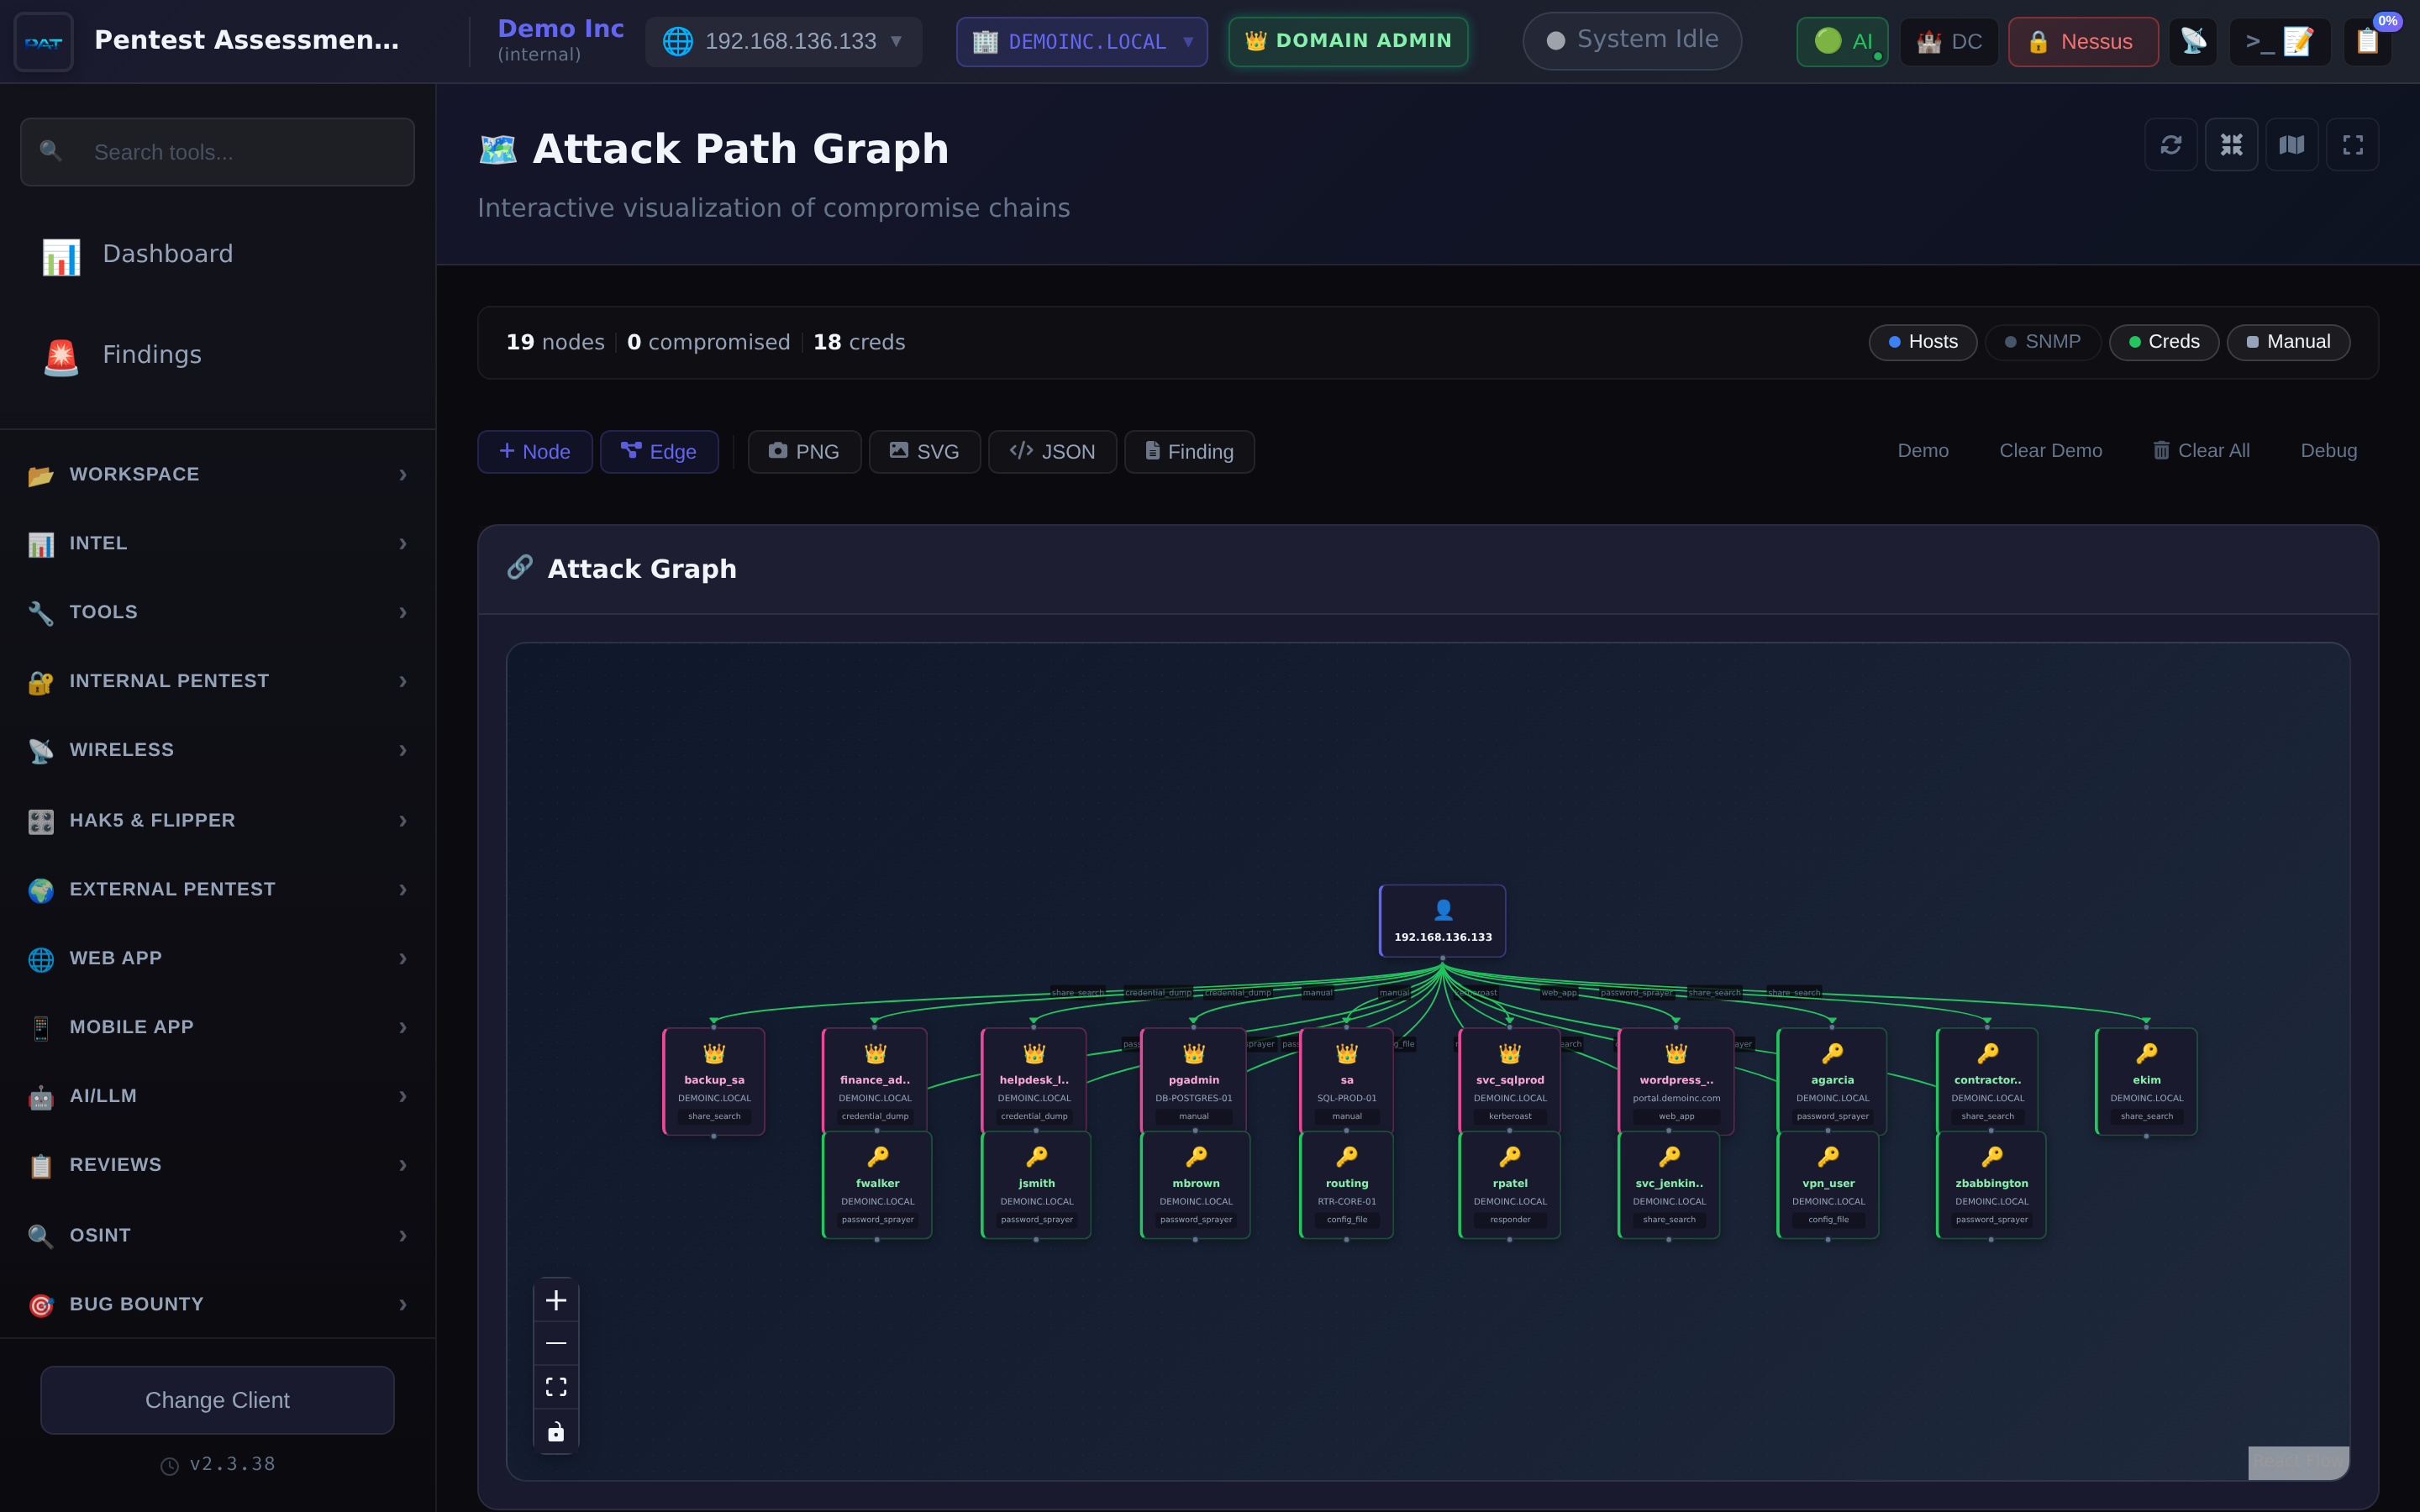This screenshot has height=1512, width=2420.
Task: Open the 192.168.136.133 network dropdown
Action: pyautogui.click(x=783, y=41)
